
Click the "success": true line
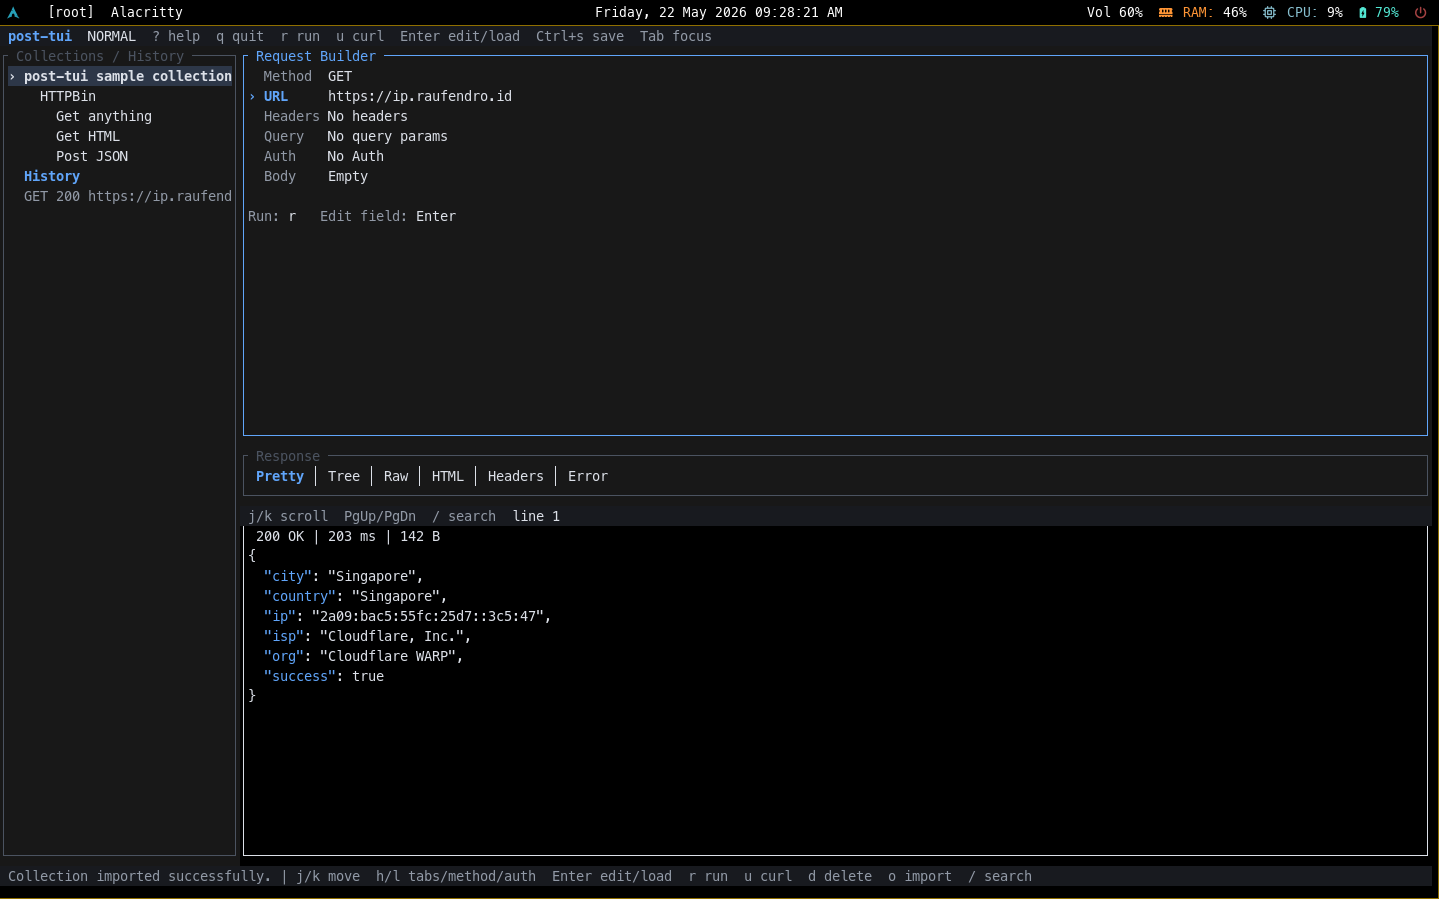click(x=324, y=677)
